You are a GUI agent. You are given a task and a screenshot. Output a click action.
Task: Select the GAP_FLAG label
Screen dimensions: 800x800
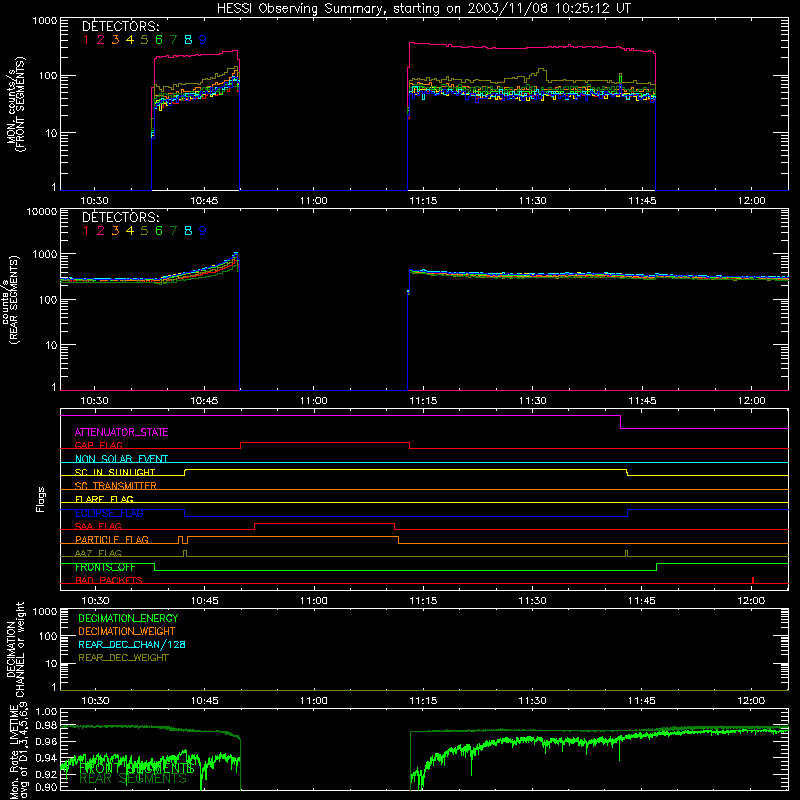tap(98, 445)
